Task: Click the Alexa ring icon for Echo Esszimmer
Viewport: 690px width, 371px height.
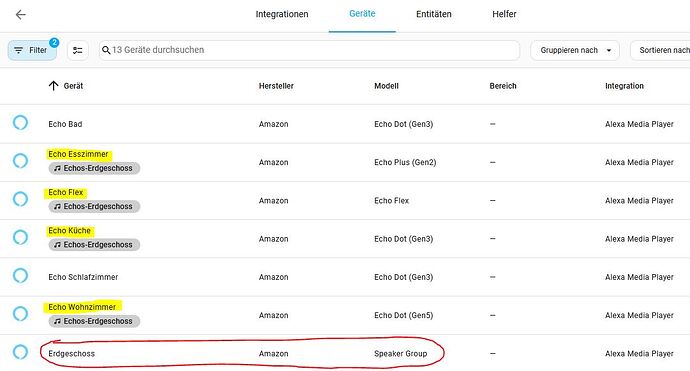Action: (x=20, y=161)
